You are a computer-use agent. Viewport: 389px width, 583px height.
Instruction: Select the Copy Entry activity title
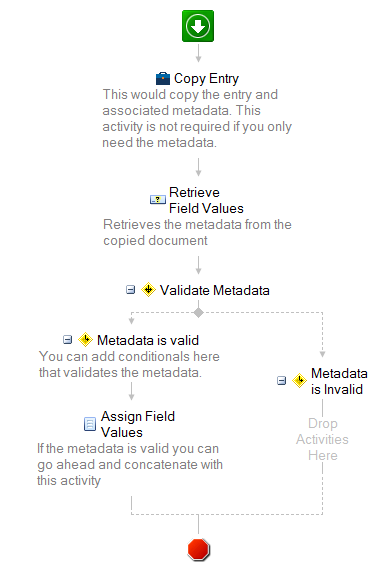click(206, 78)
